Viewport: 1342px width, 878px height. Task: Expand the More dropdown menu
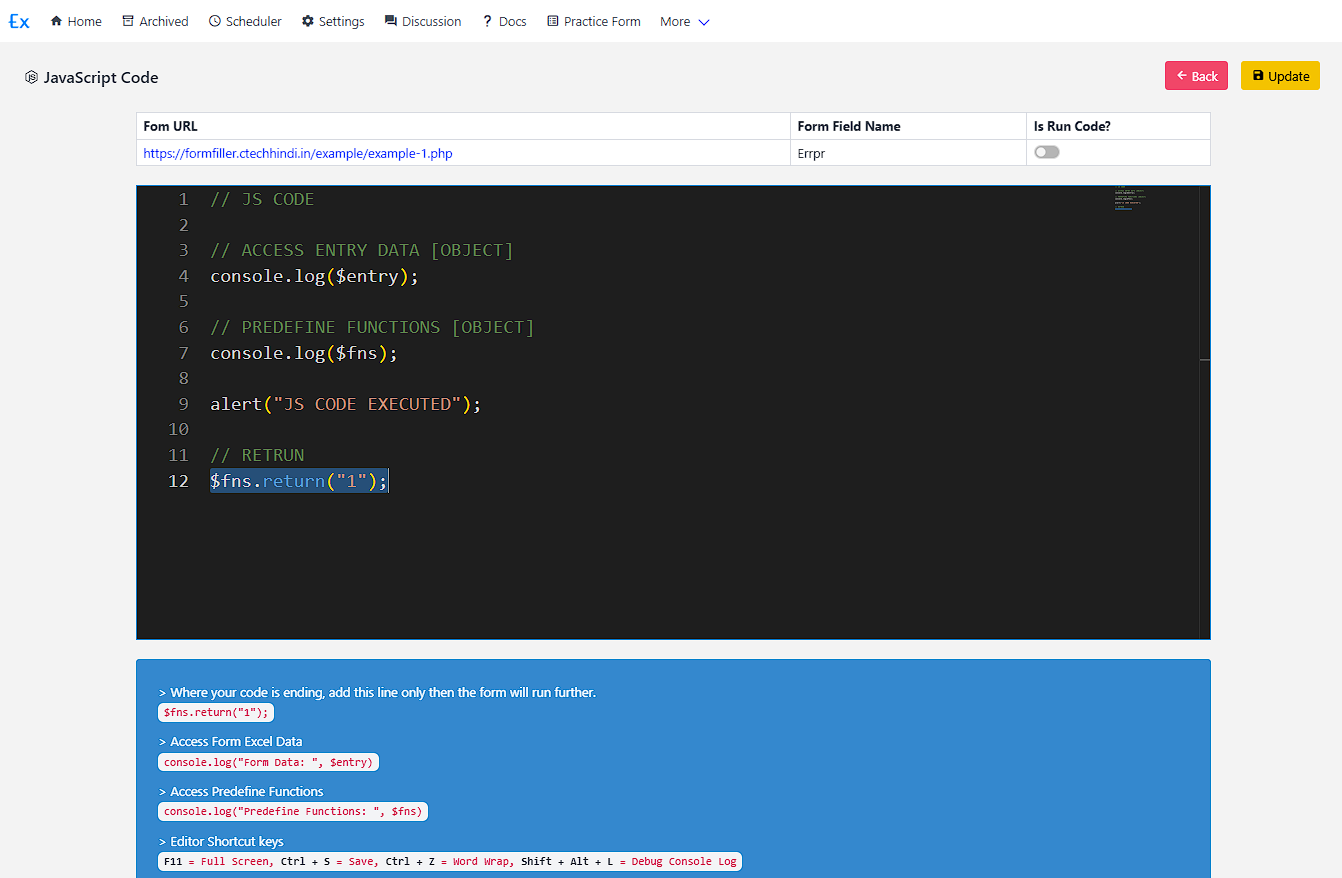pyautogui.click(x=675, y=21)
